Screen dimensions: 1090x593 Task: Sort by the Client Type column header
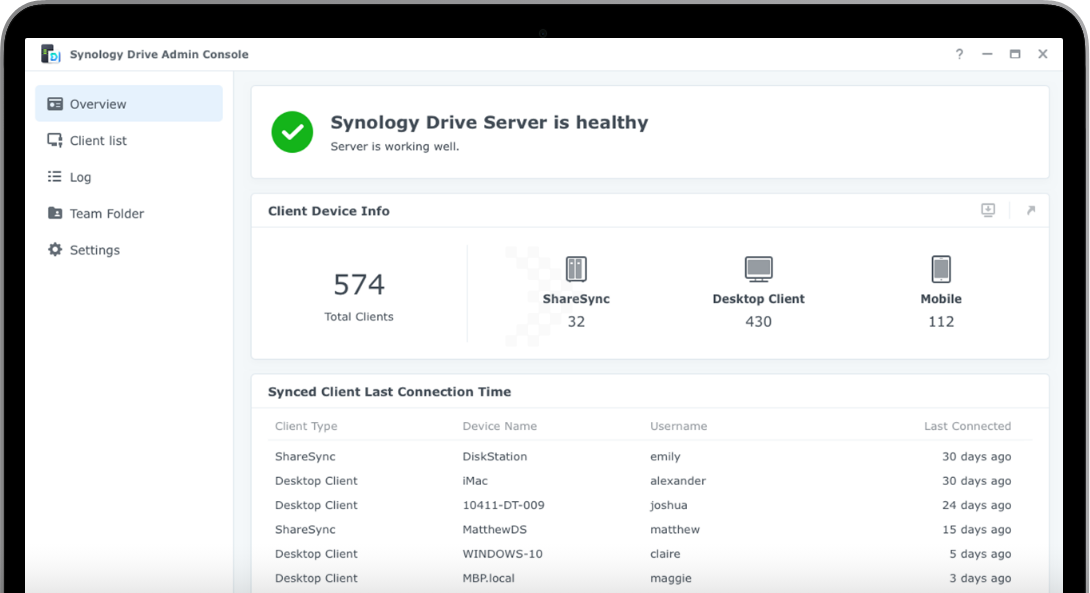306,426
